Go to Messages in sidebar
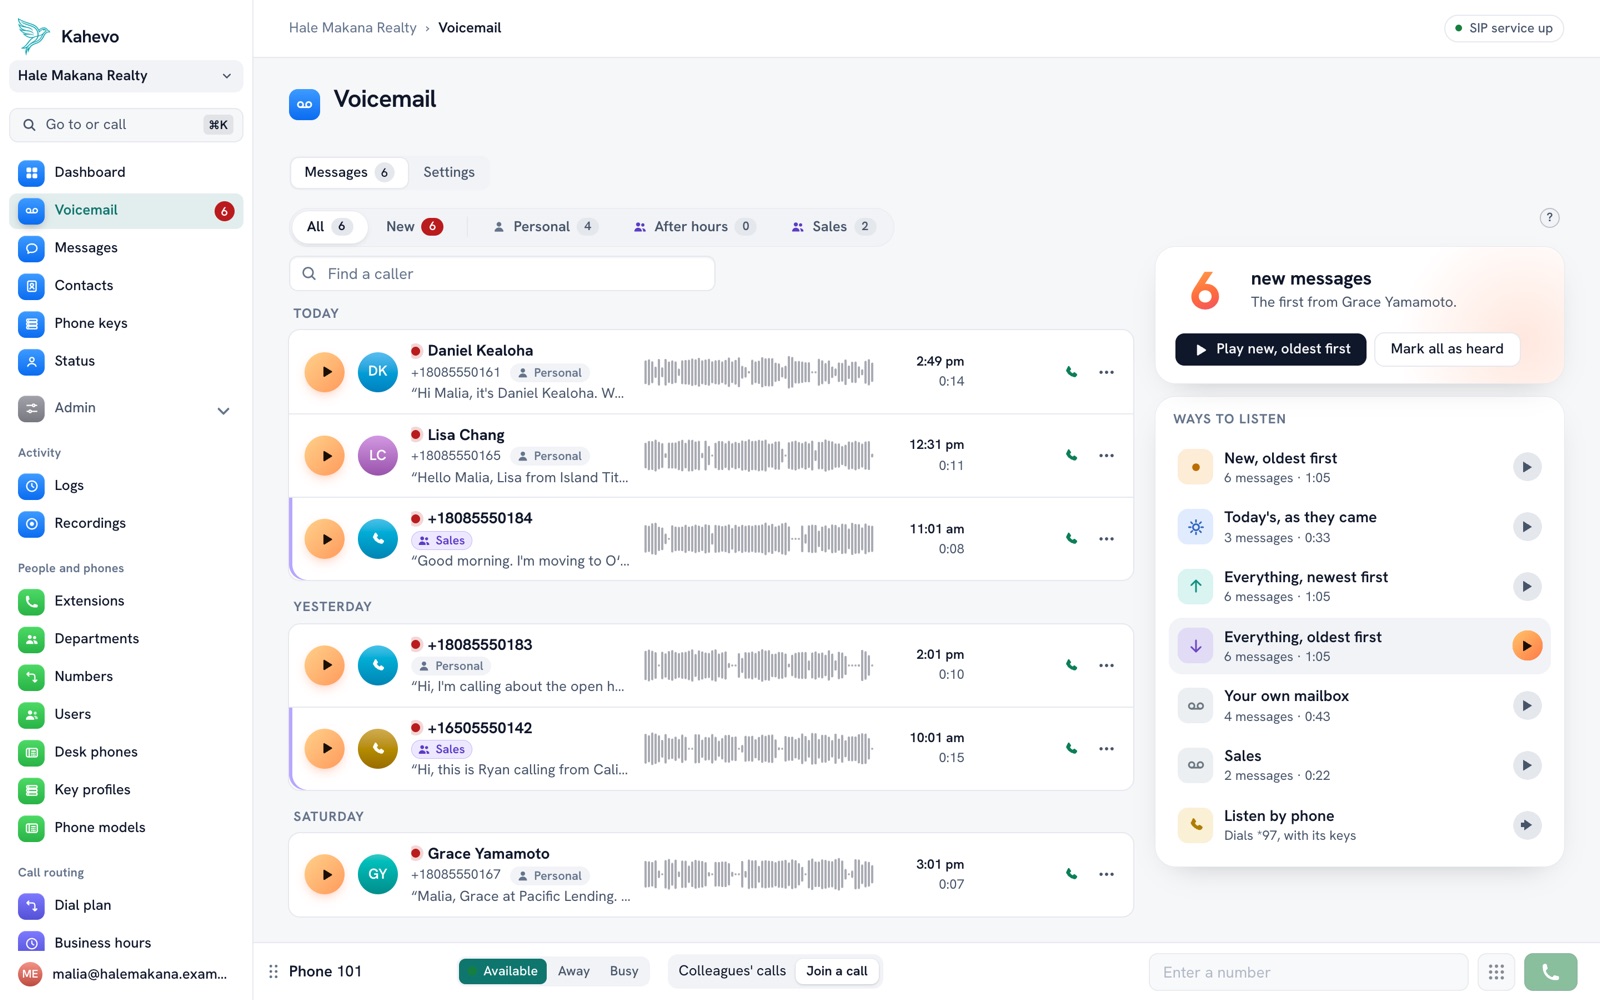Viewport: 1600px width, 1000px height. point(126,248)
